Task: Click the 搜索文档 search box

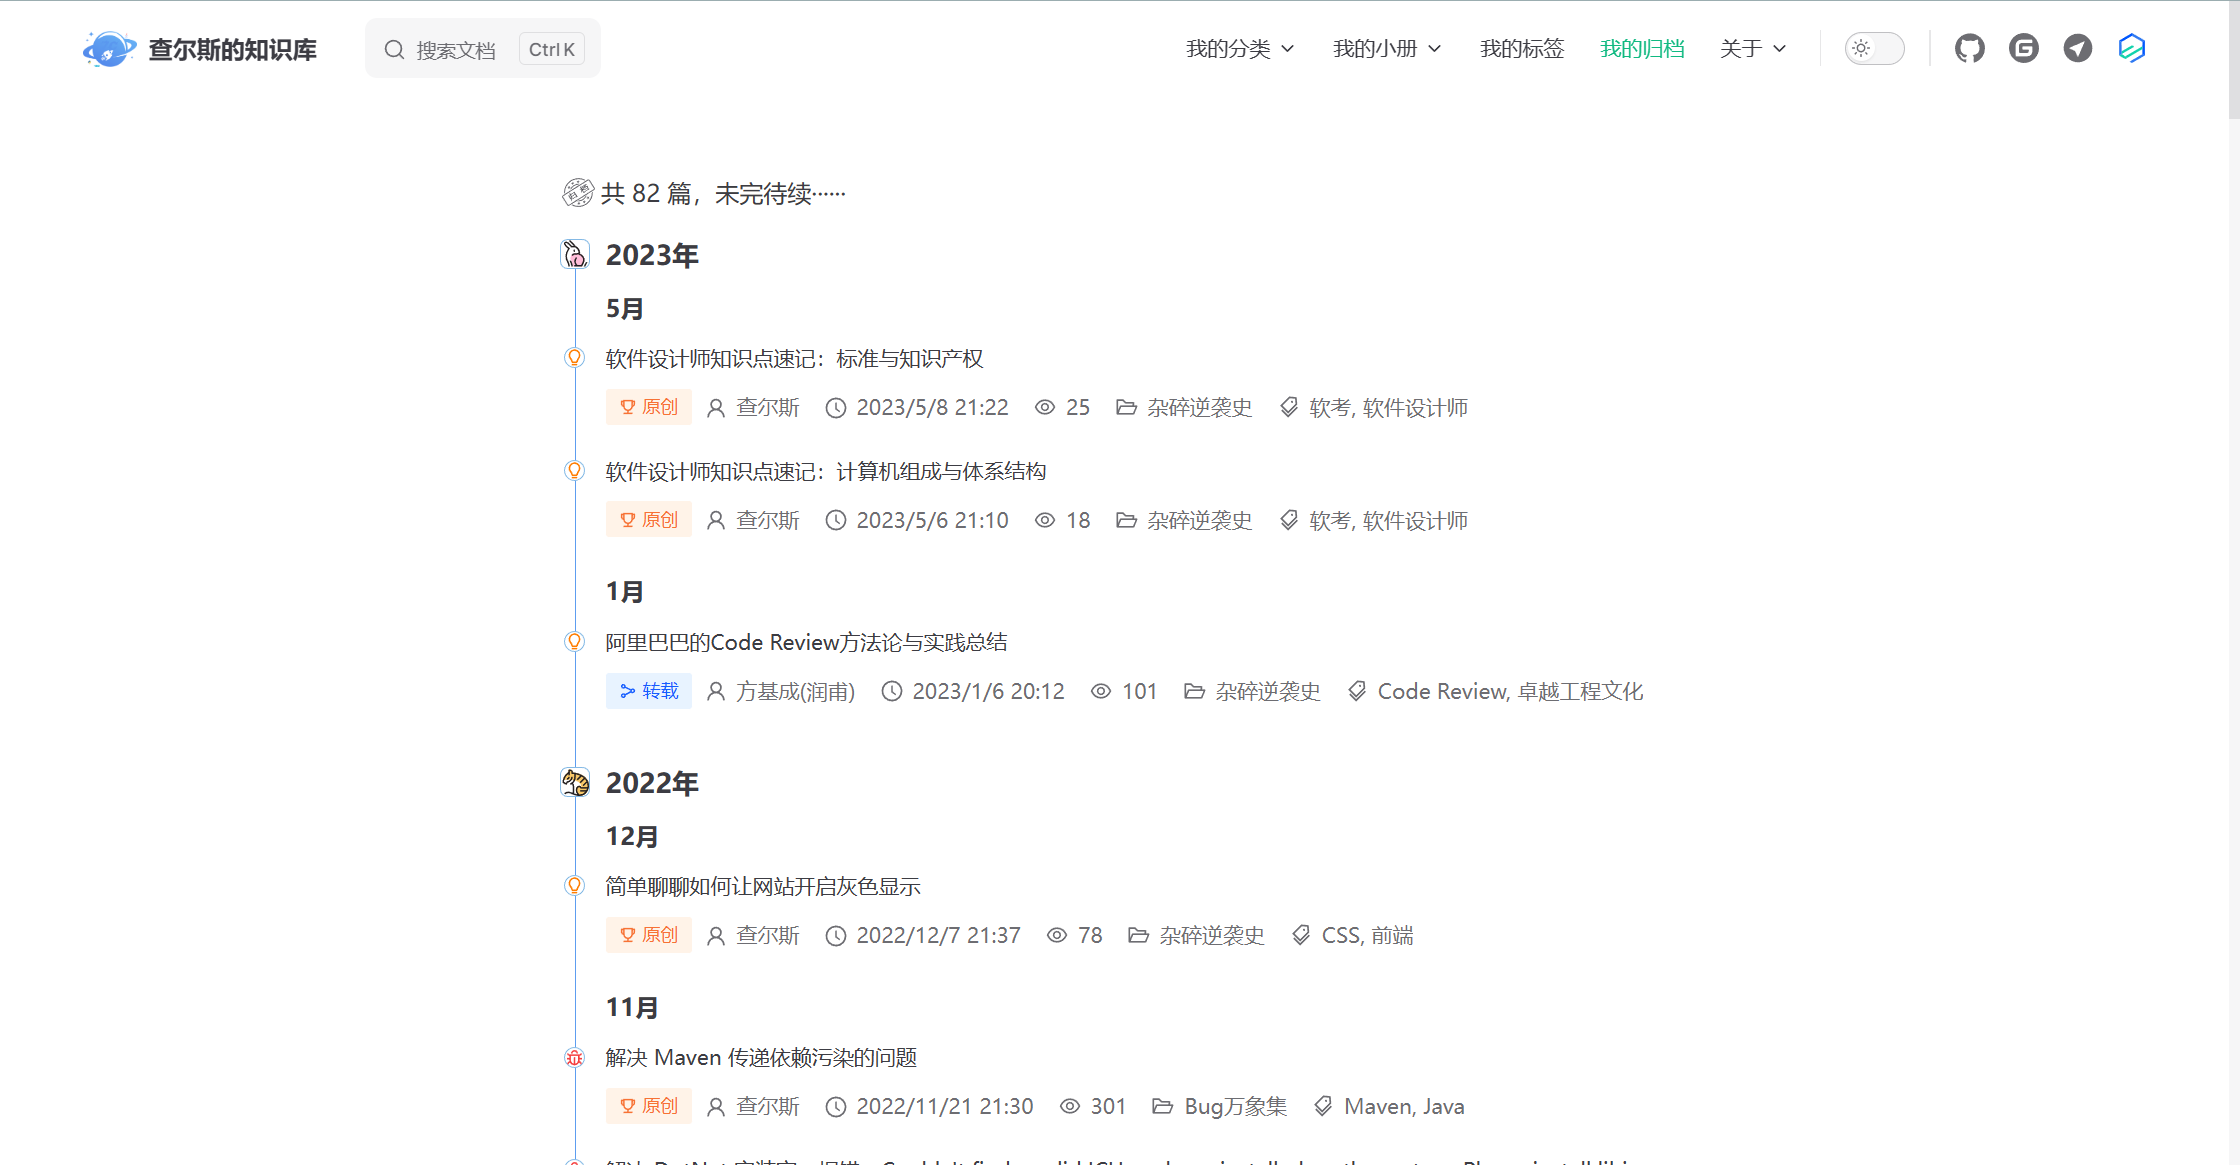Action: pos(456,50)
